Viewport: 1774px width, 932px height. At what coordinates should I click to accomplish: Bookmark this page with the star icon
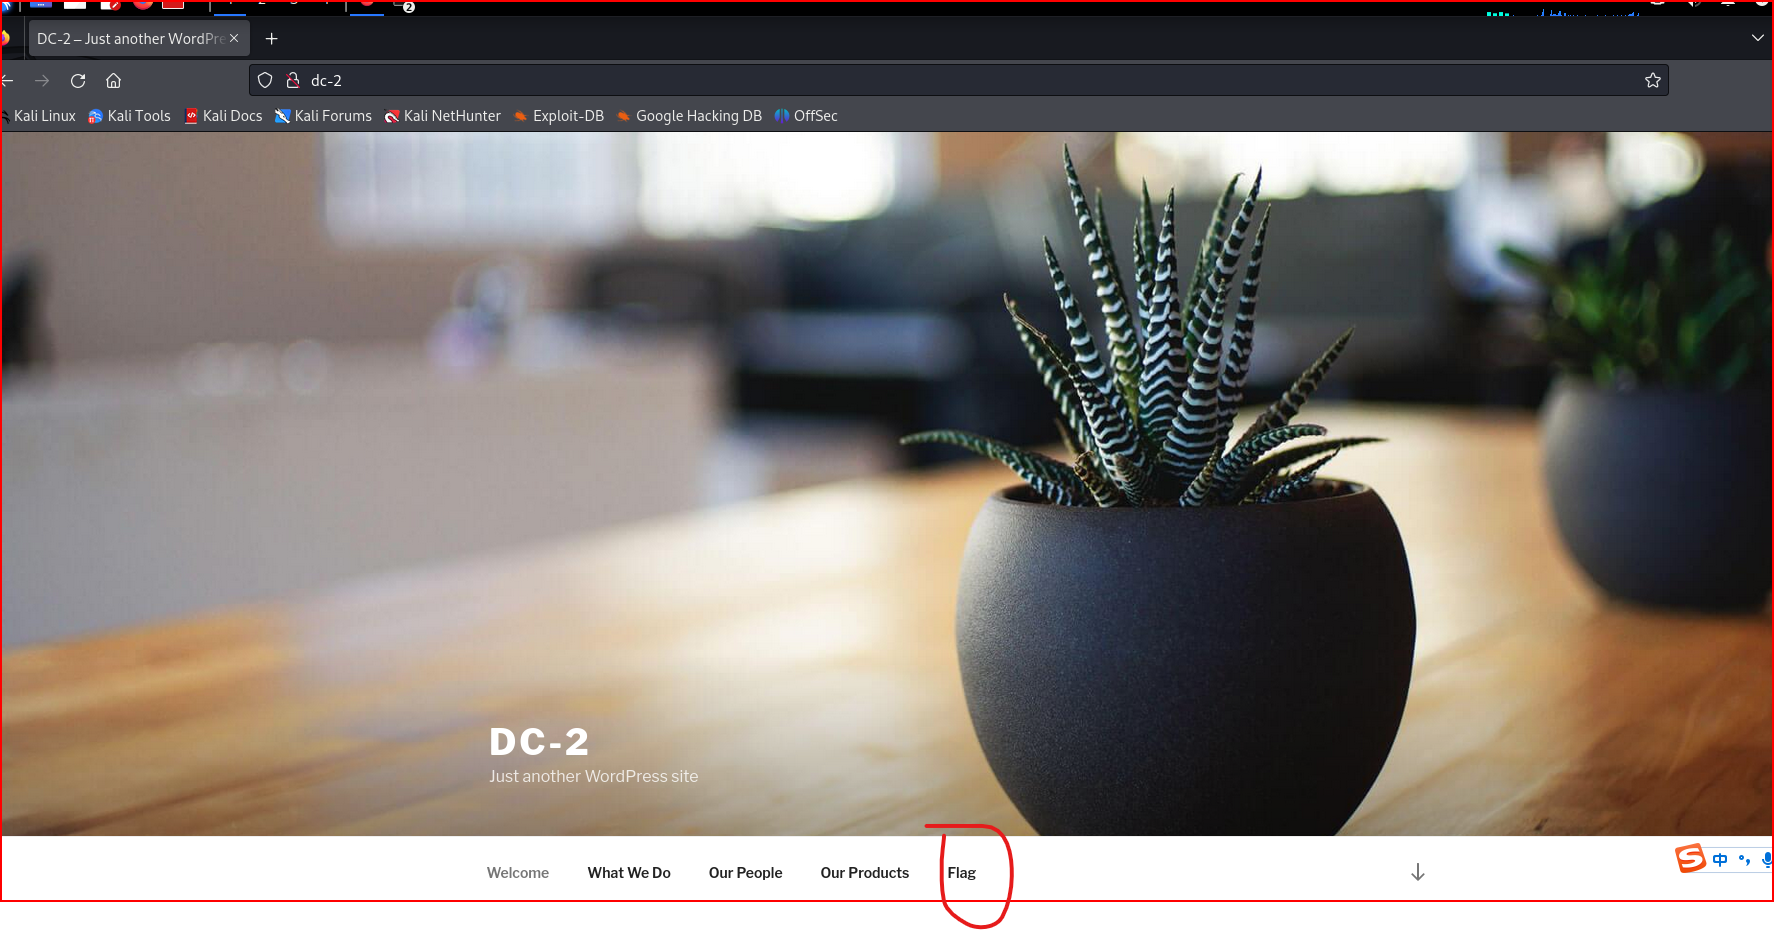pyautogui.click(x=1653, y=80)
